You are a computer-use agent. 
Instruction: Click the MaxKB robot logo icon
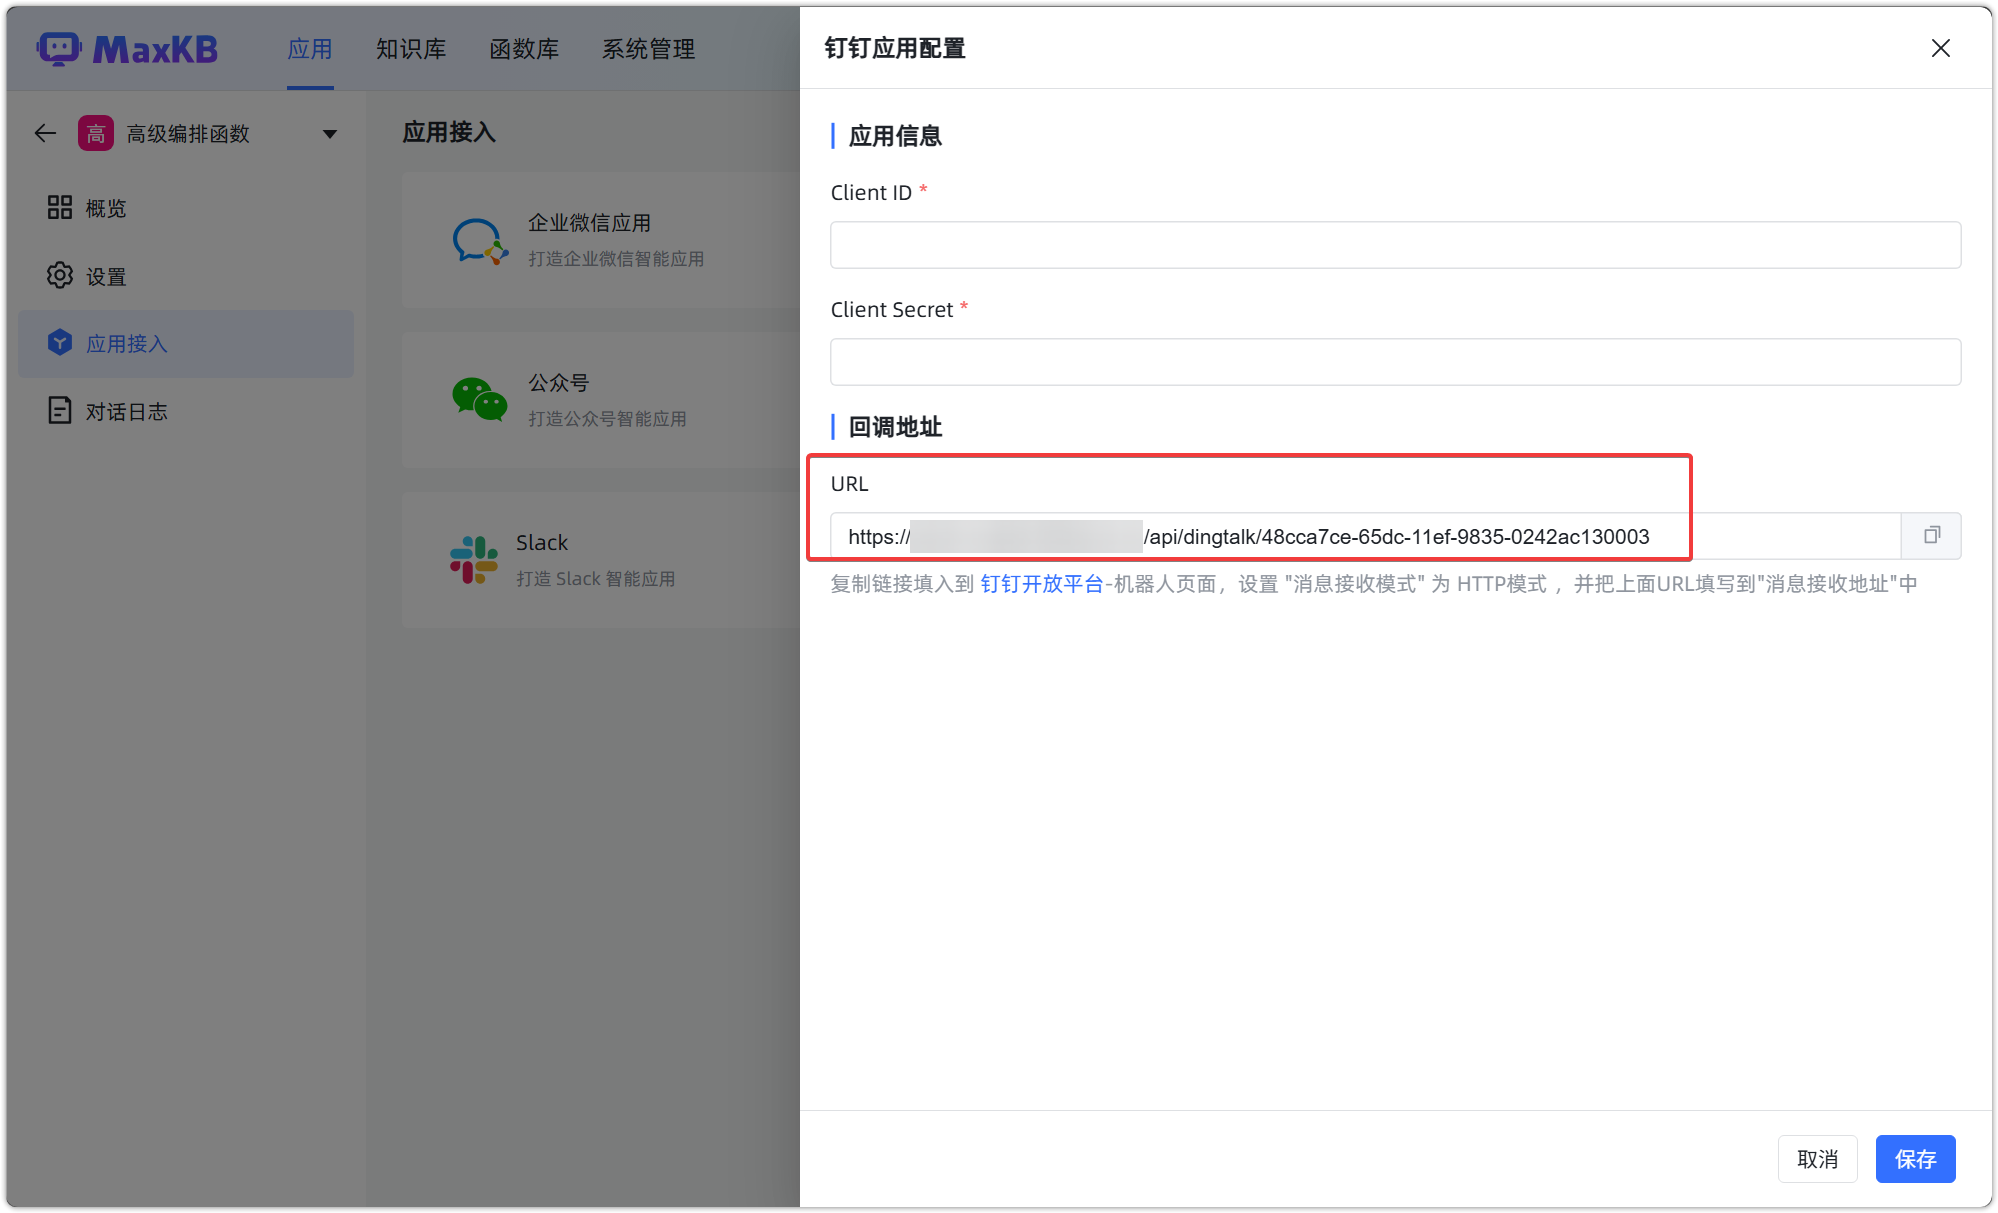point(59,48)
